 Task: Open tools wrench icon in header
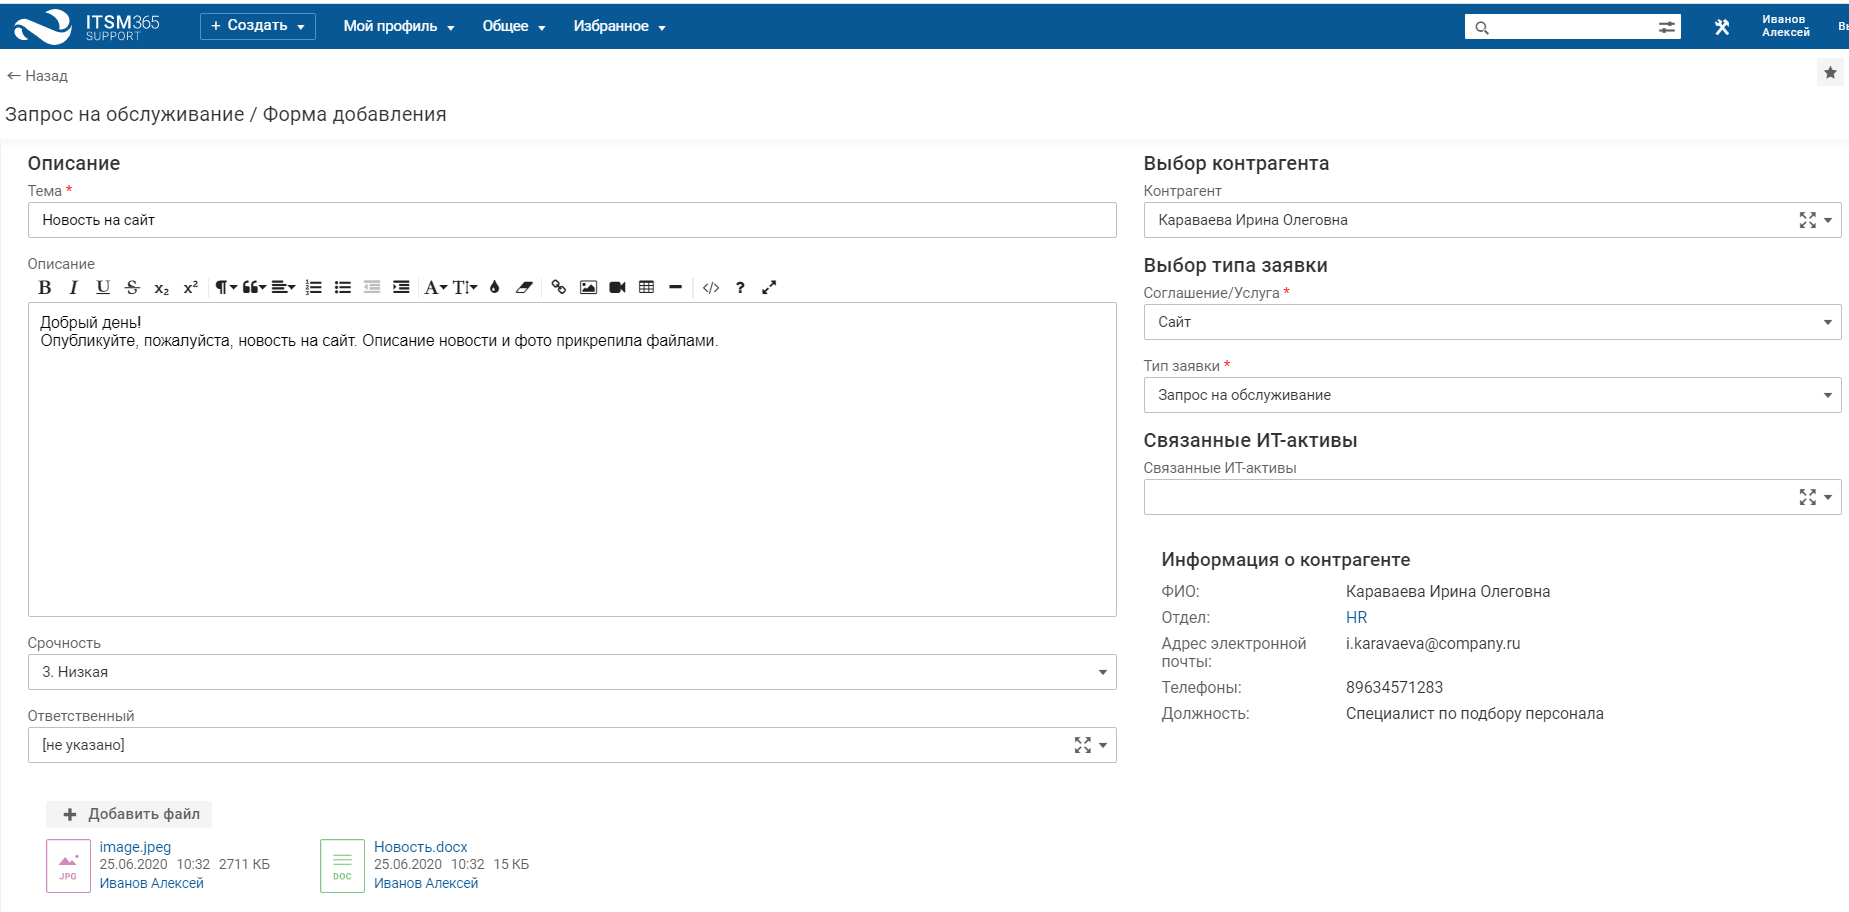[x=1722, y=27]
